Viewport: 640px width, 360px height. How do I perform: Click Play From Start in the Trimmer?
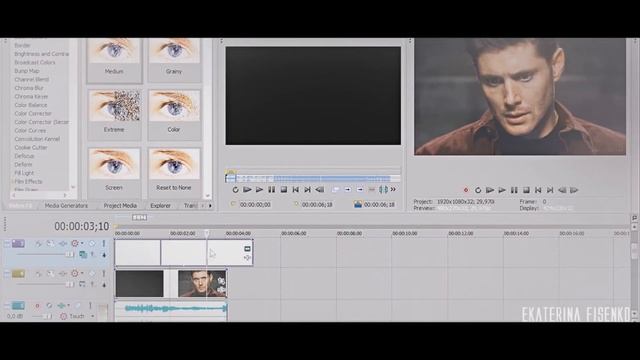click(x=247, y=190)
